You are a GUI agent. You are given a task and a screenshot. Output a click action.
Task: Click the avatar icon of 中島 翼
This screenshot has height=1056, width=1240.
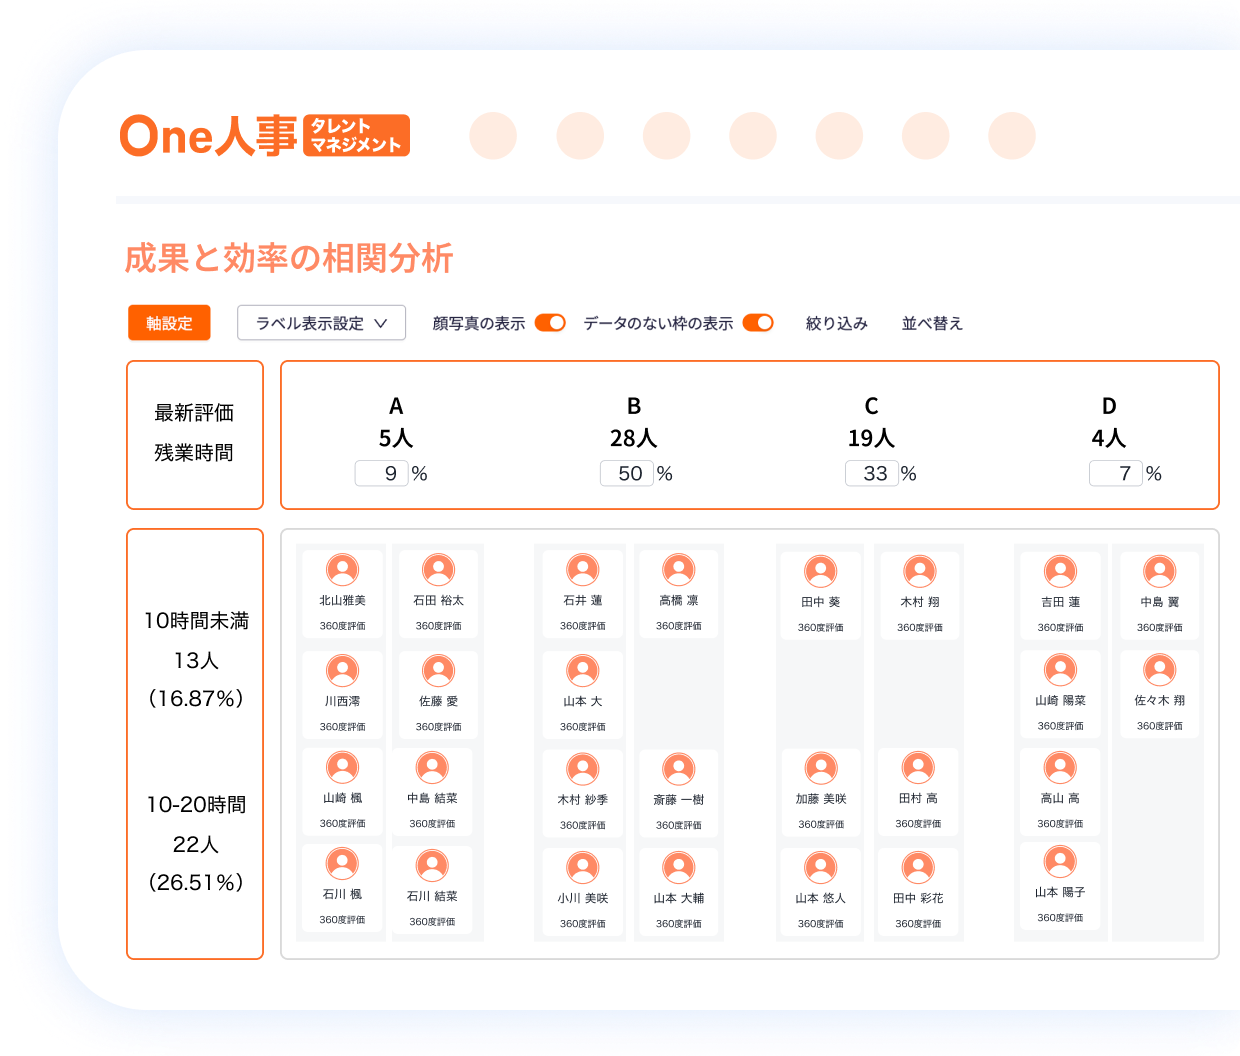point(1160,572)
